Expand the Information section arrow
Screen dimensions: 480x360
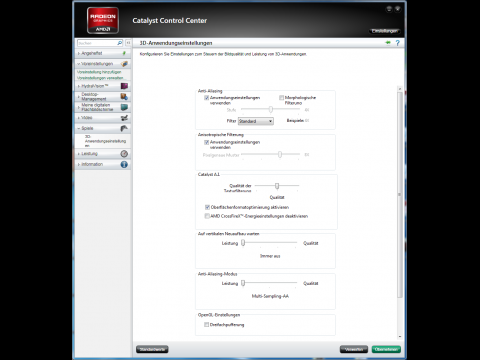pos(79,164)
